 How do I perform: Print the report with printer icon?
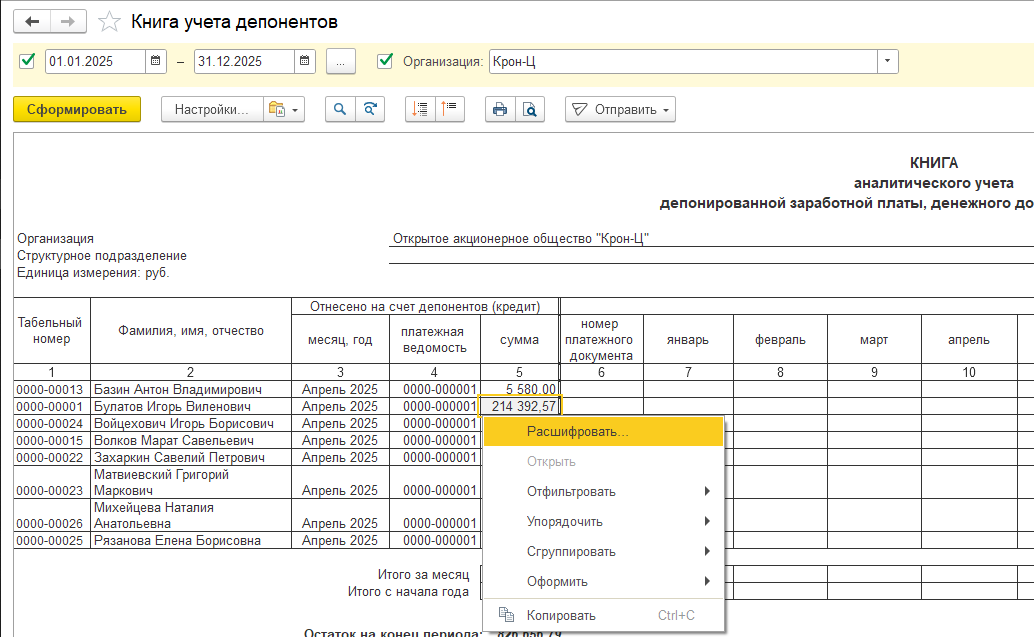click(500, 110)
